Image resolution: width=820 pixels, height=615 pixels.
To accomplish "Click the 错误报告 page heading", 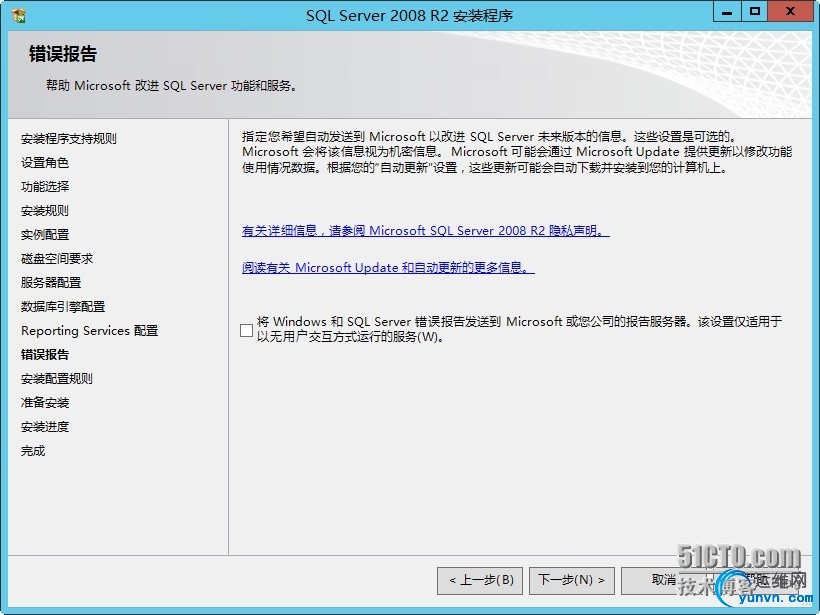I will pyautogui.click(x=63, y=54).
